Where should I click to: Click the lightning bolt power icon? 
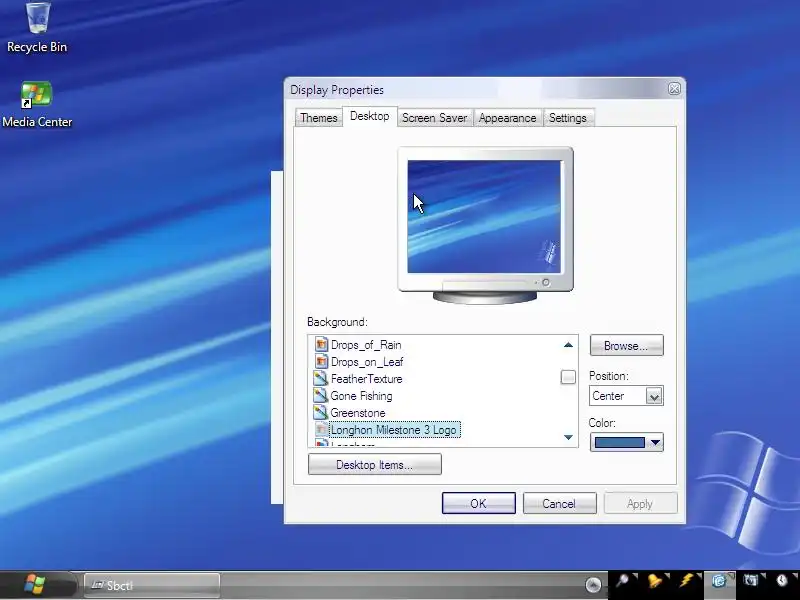(x=686, y=581)
